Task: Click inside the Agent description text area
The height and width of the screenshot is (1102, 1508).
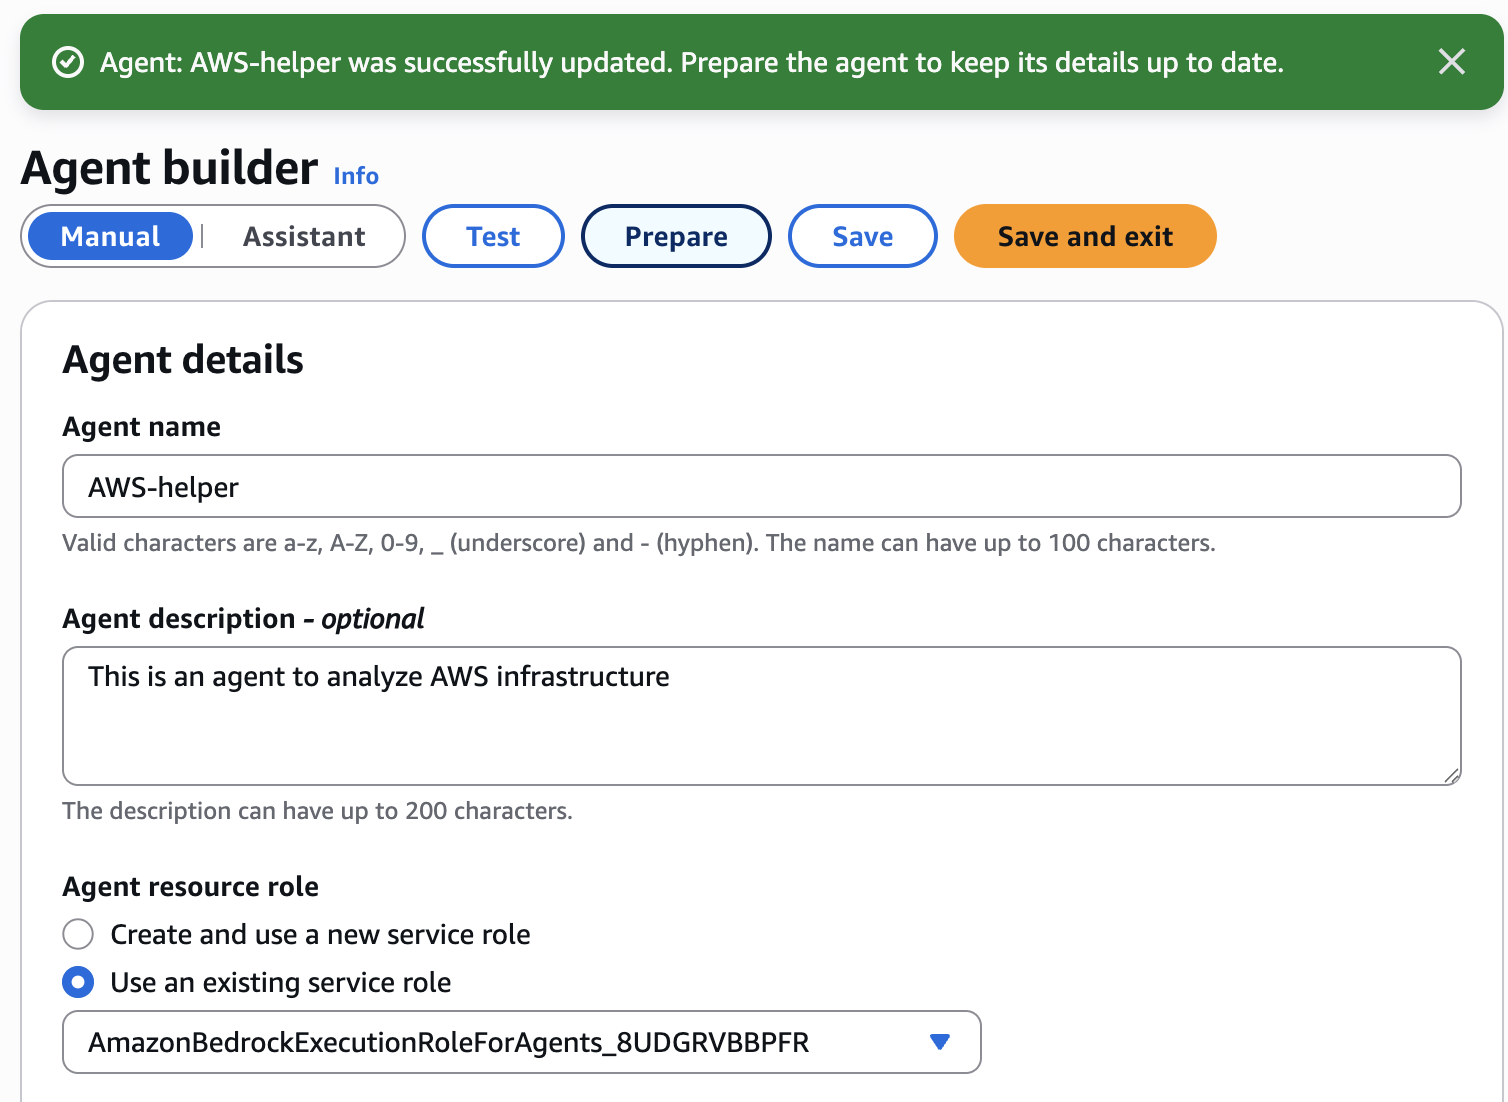Action: point(760,716)
